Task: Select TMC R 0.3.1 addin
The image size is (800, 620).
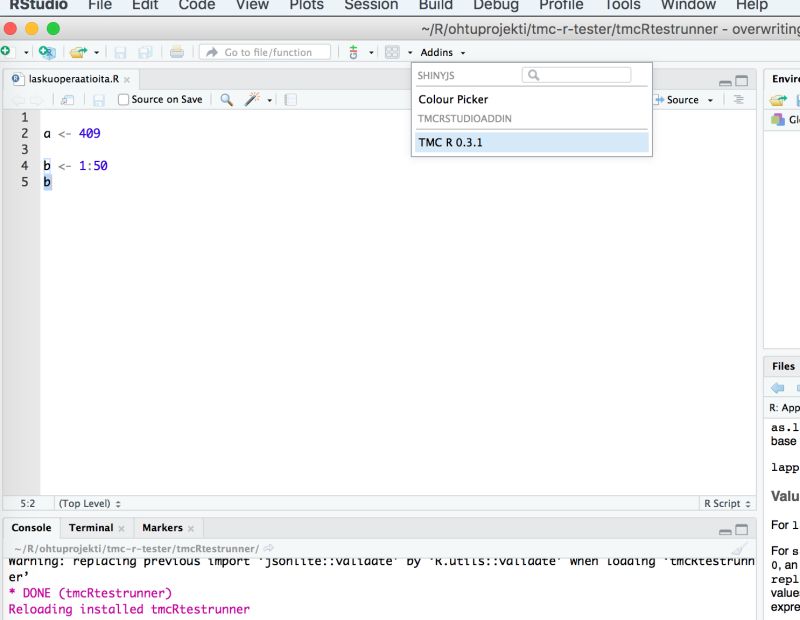Action: pyautogui.click(x=532, y=142)
